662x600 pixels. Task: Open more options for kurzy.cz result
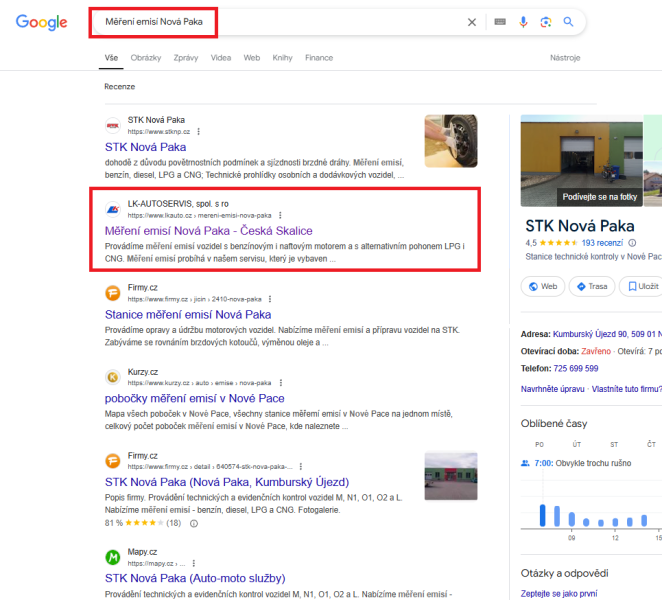pos(281,383)
